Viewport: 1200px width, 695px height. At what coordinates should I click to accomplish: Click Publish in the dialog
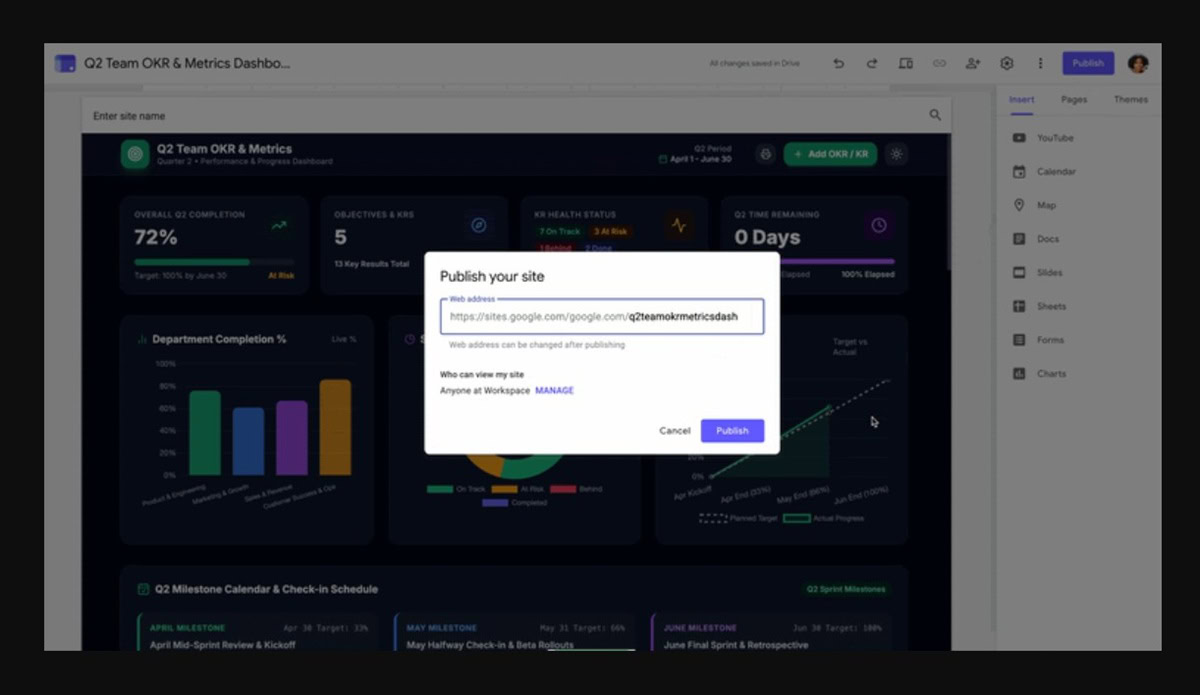[x=732, y=431]
